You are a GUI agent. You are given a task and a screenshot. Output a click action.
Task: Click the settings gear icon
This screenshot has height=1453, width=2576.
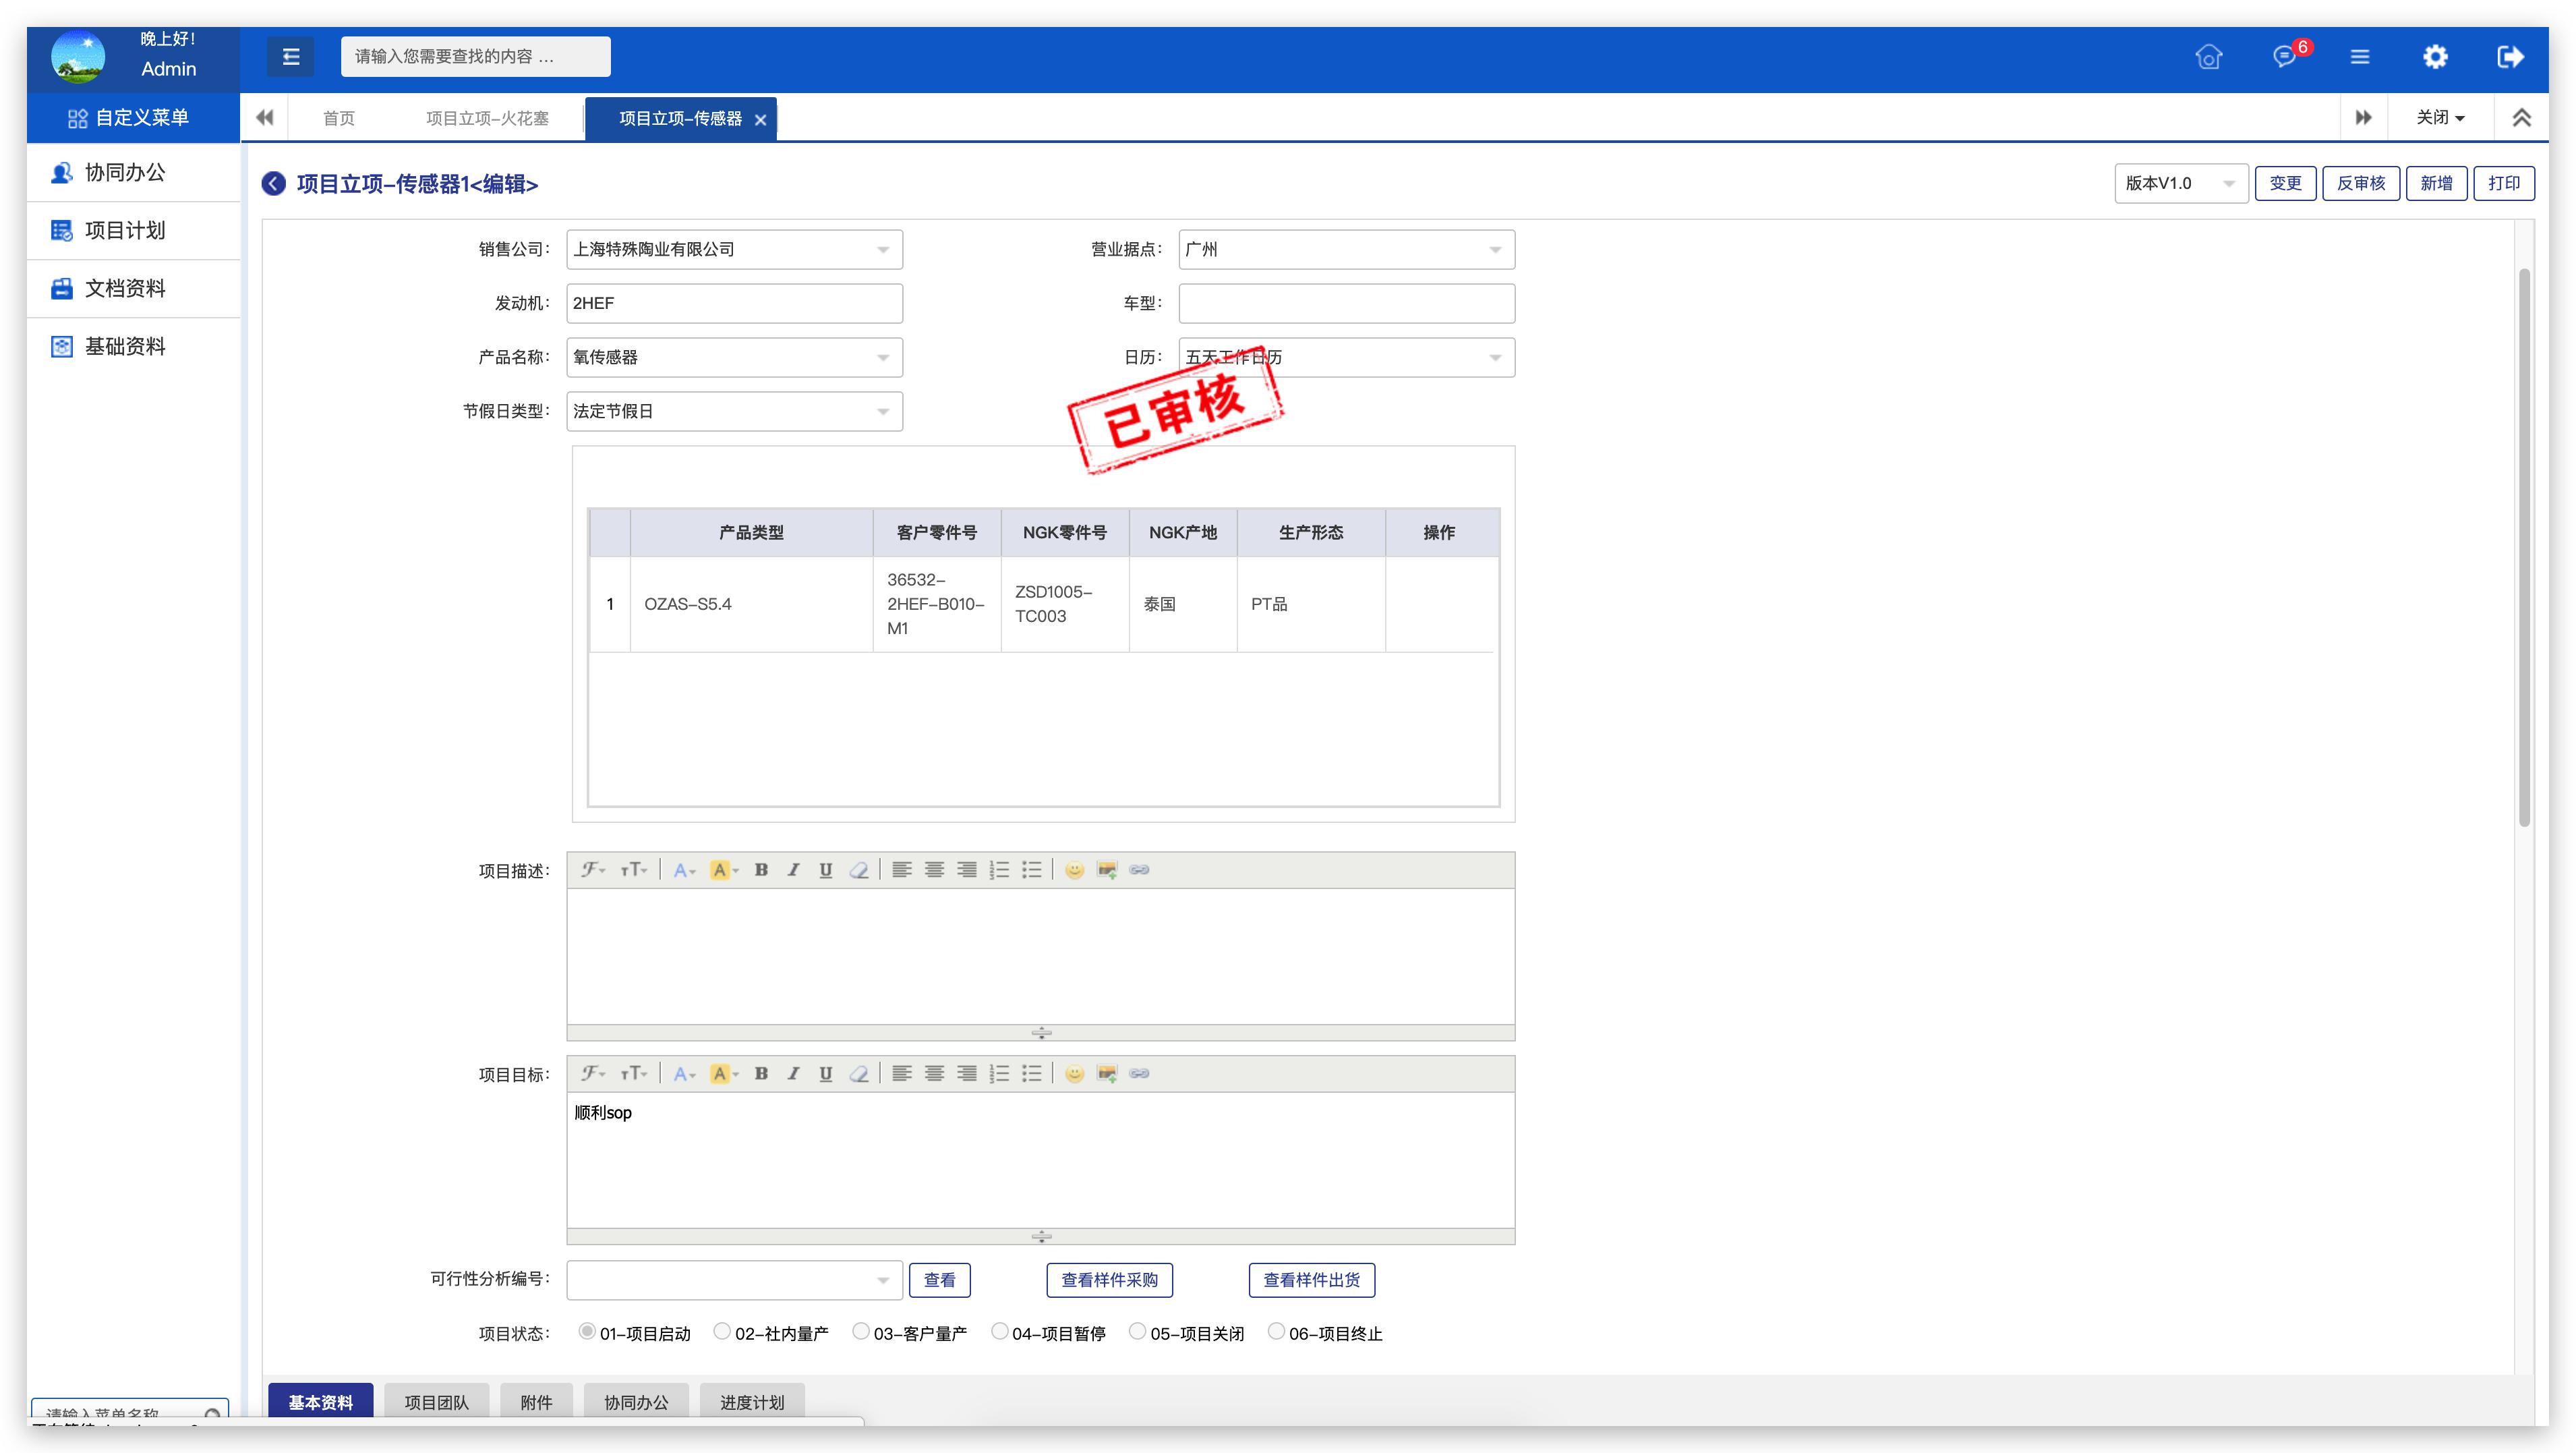(x=2435, y=57)
